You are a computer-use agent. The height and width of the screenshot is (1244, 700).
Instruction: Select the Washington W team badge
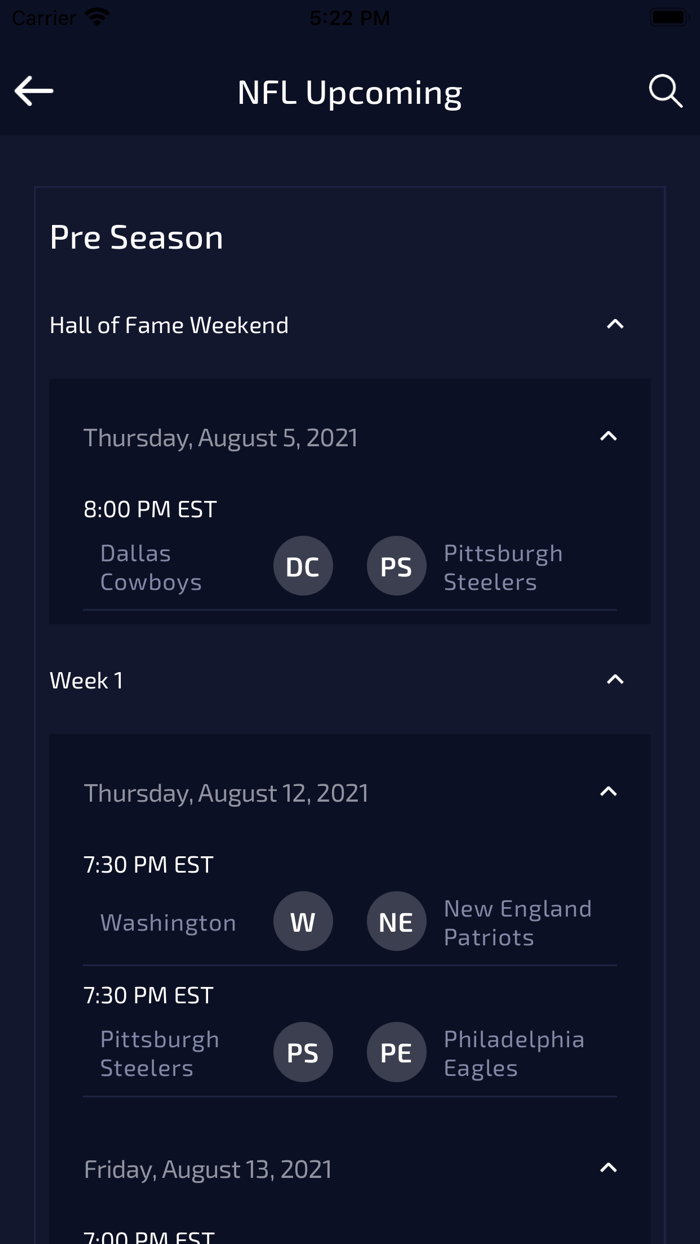303,922
